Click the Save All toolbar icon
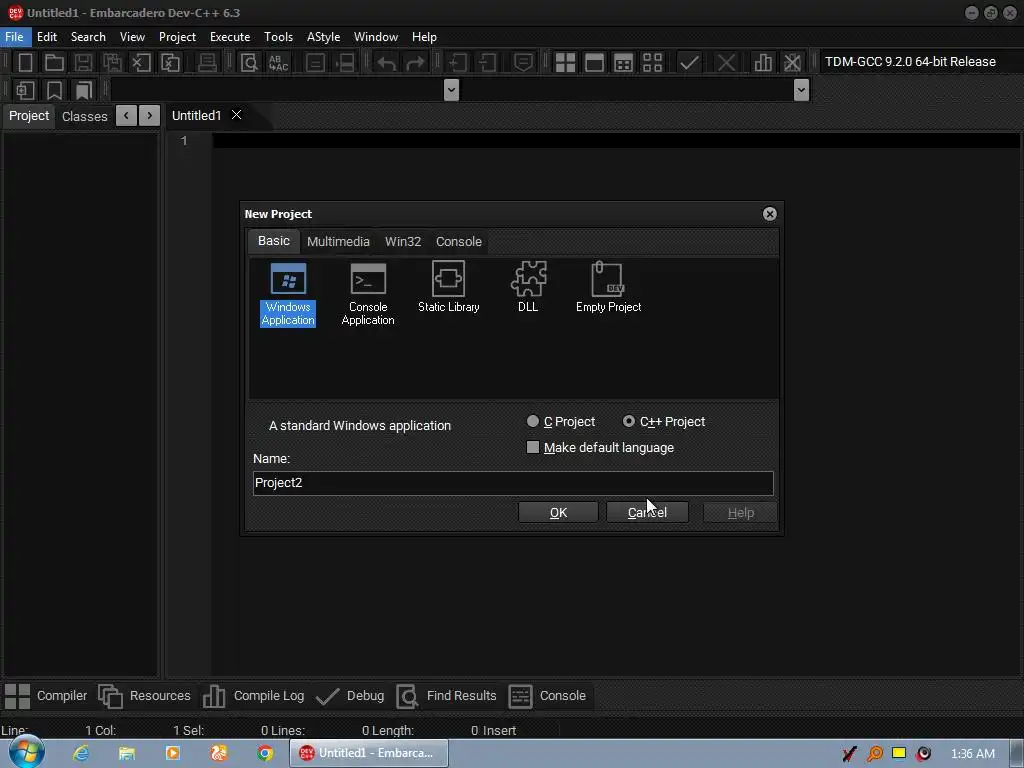Screen dimensions: 1024x768 point(112,63)
